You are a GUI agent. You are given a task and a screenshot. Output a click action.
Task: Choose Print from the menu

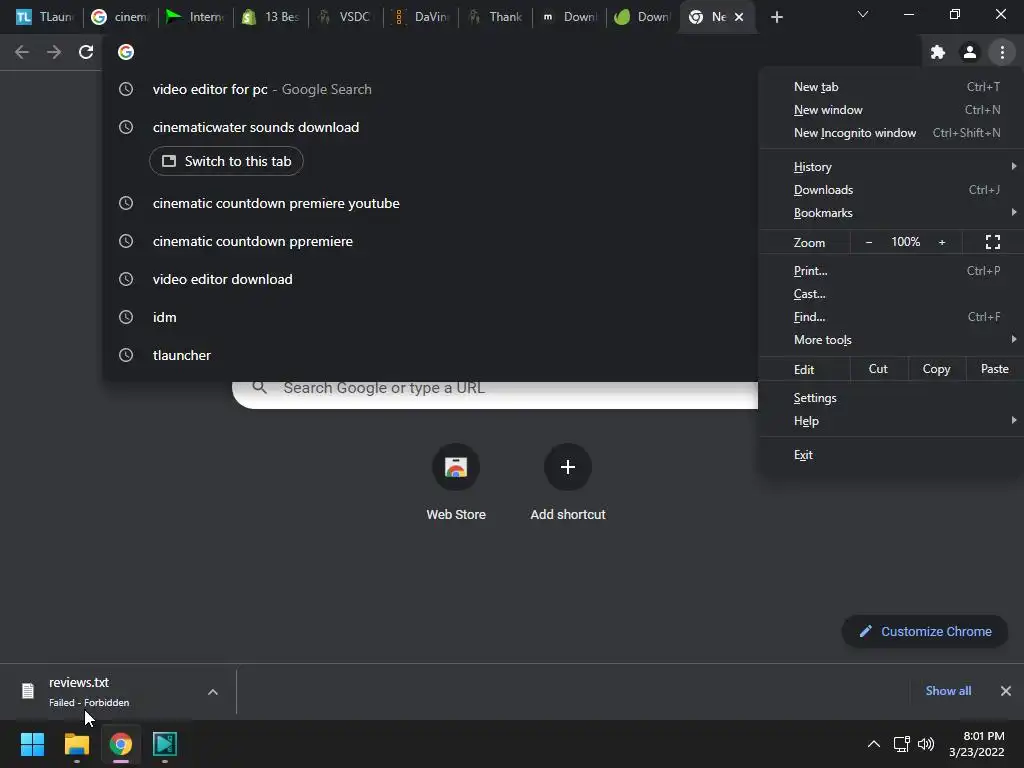pyautogui.click(x=891, y=270)
